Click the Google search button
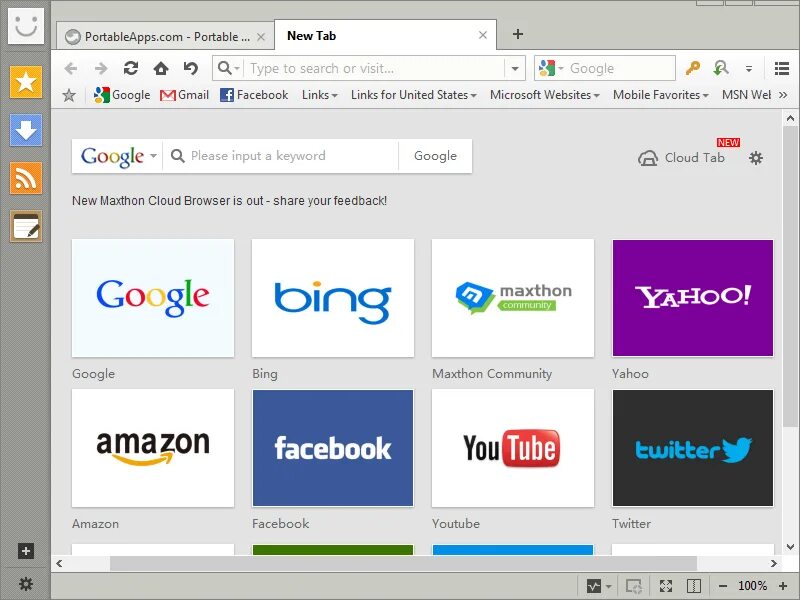The width and height of the screenshot is (800, 600). [x=434, y=156]
